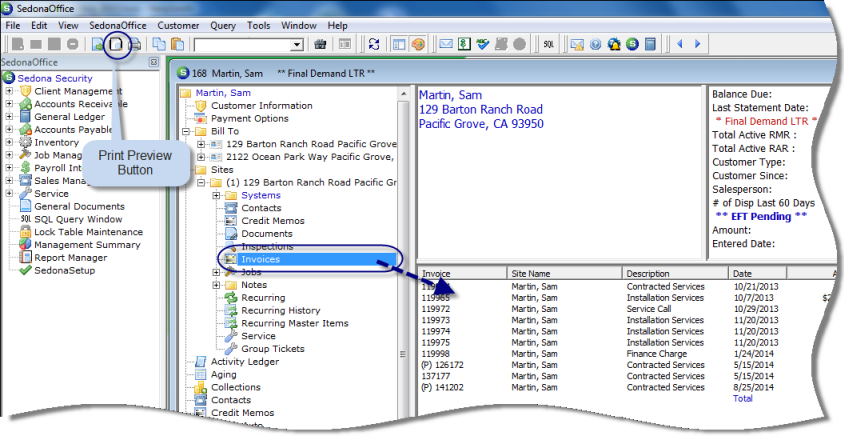Open the toolbar combo box dropdown
The height and width of the screenshot is (436, 844).
pos(297,45)
